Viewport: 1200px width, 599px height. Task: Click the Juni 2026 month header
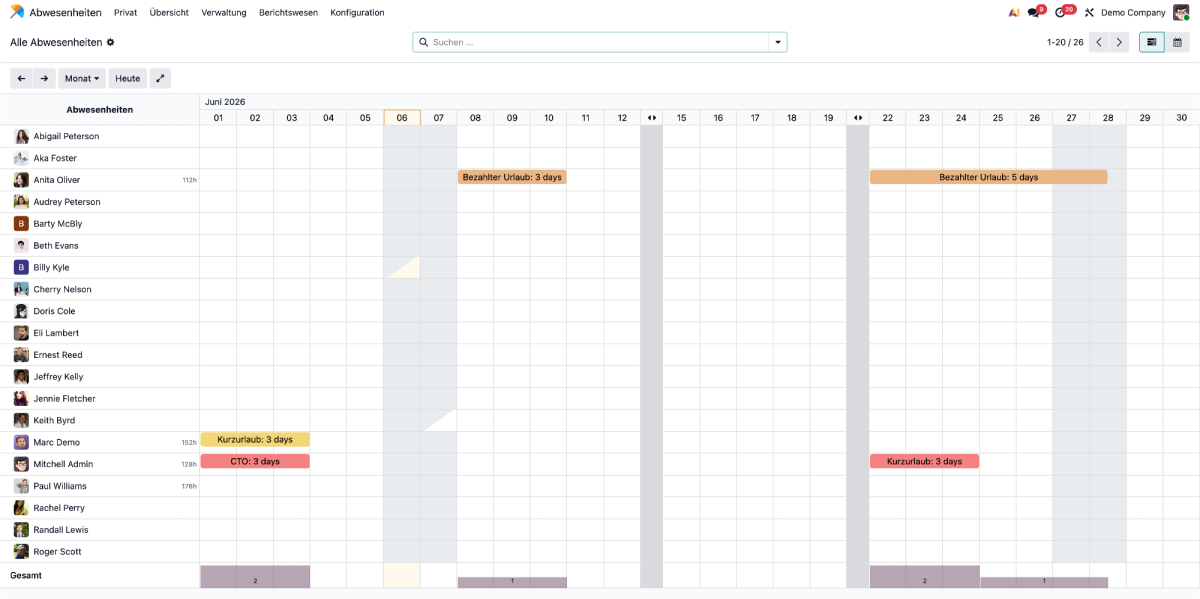click(225, 102)
